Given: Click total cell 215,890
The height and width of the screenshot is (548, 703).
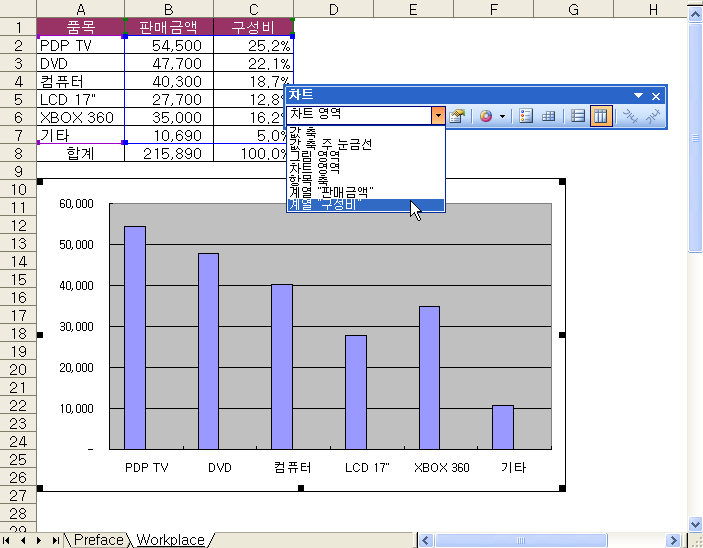Looking at the screenshot, I should pos(169,153).
